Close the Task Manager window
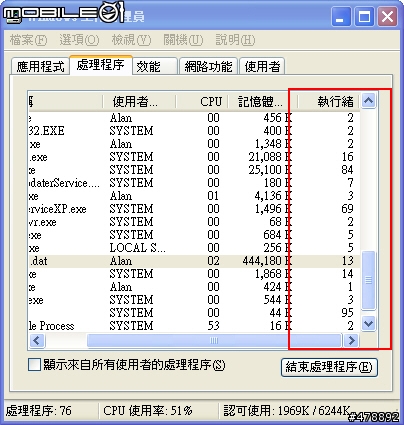 [387, 17]
